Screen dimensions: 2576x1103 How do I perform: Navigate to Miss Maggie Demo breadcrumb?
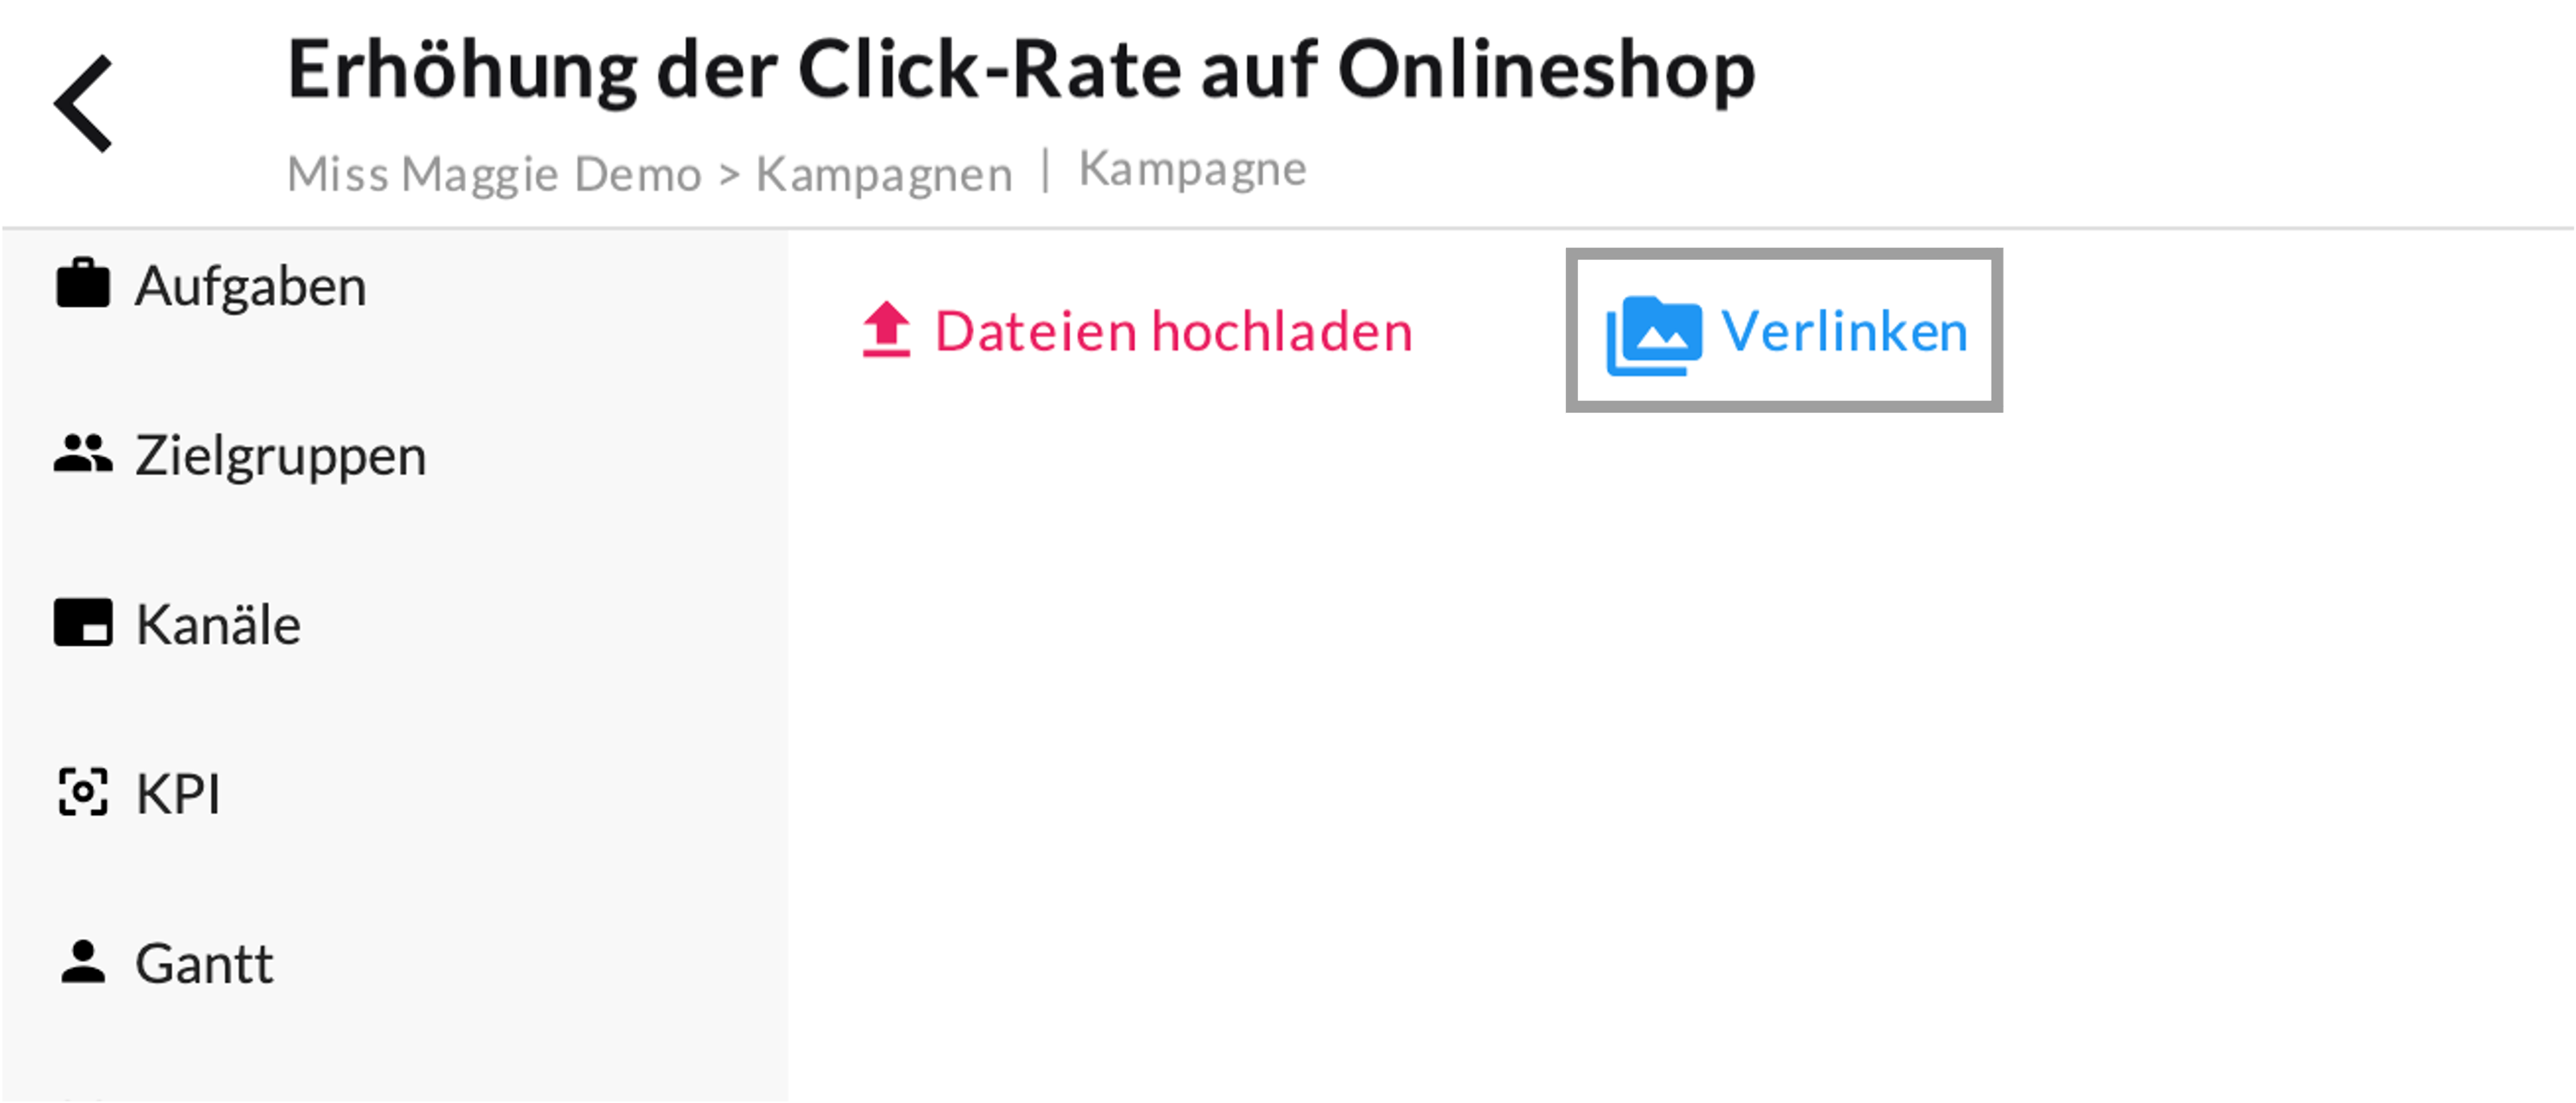click(494, 174)
